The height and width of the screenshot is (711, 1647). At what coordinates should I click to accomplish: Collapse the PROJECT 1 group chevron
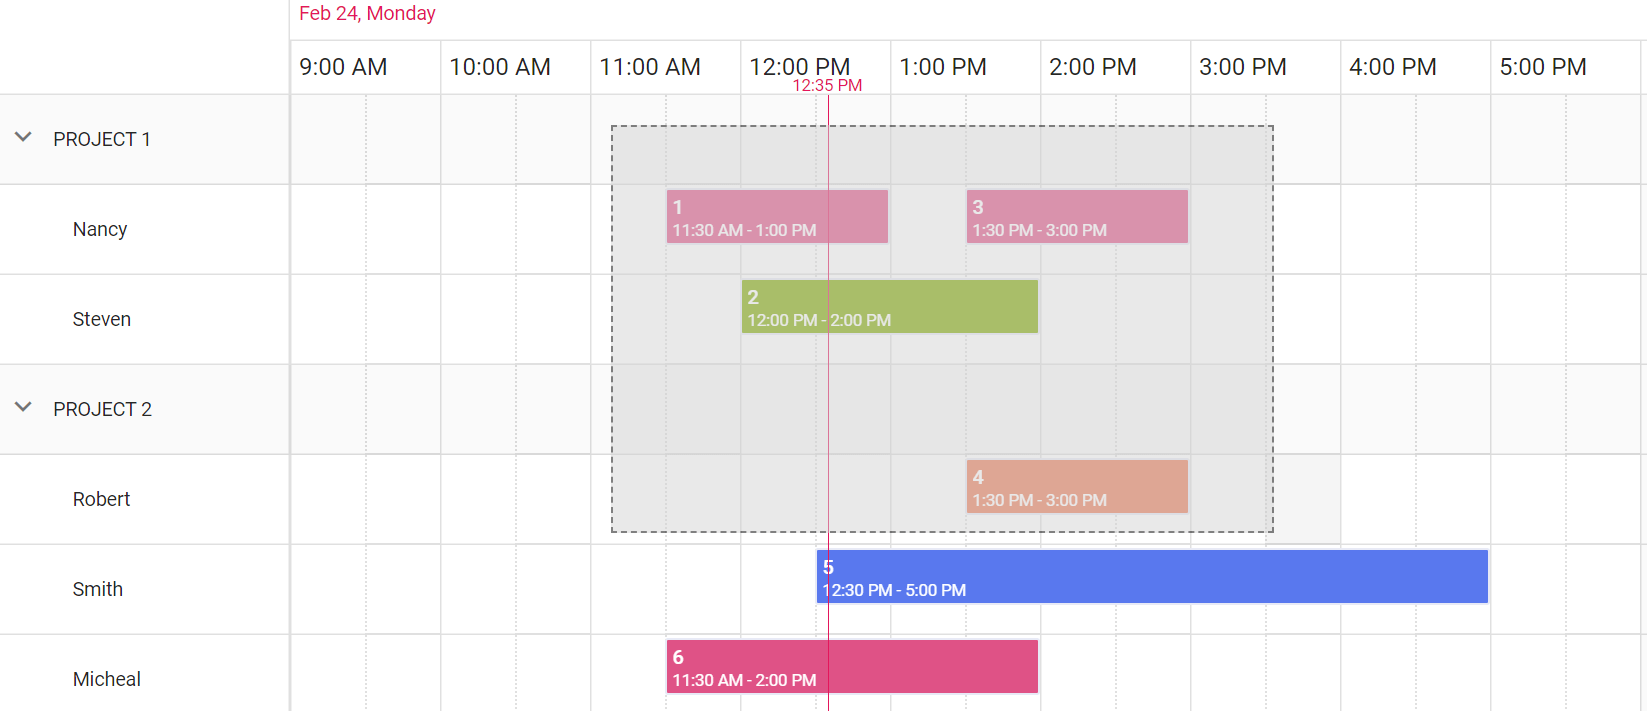point(23,138)
